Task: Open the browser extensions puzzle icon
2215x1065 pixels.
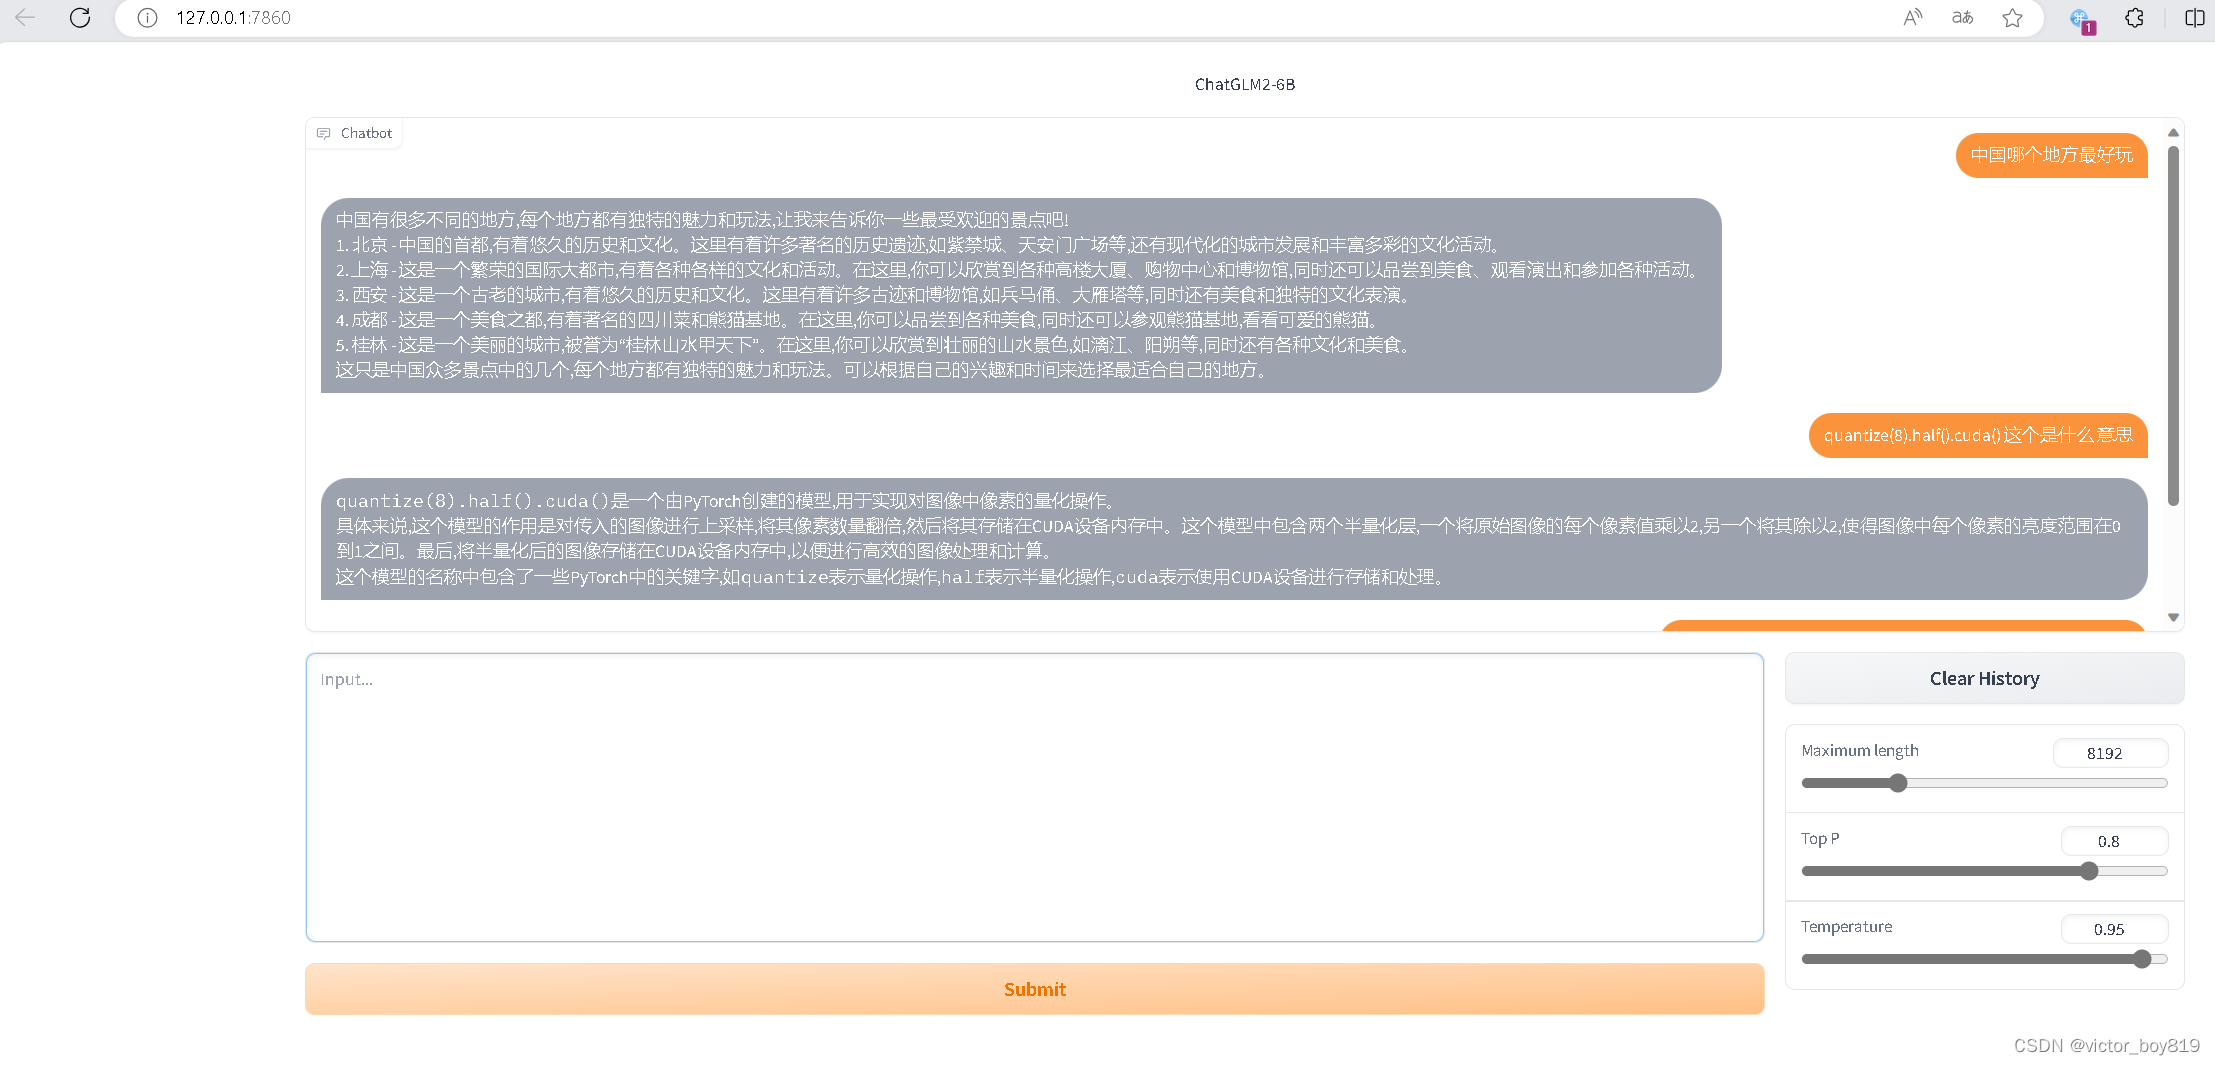Action: coord(2134,17)
